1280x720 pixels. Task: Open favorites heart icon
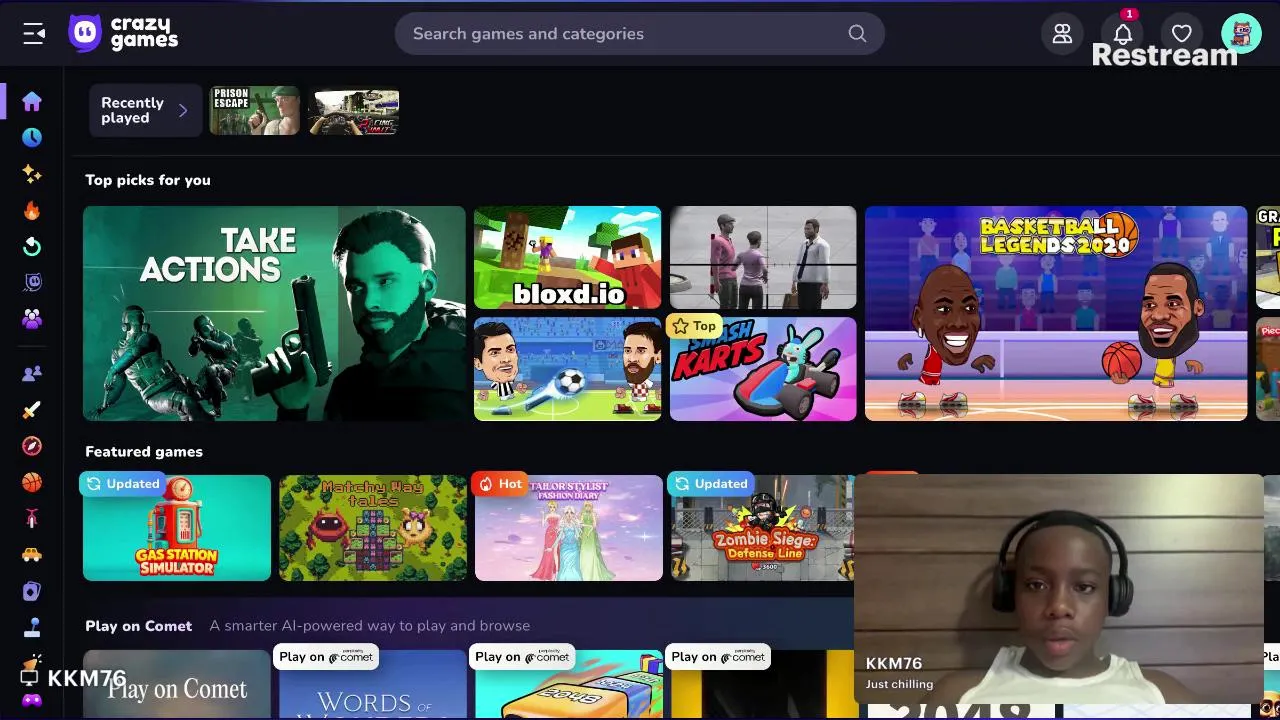[x=1182, y=34]
